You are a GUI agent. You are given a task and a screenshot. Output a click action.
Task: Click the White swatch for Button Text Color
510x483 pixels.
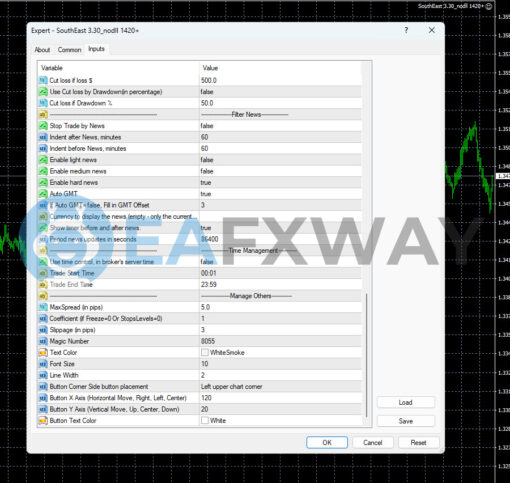[x=205, y=420]
